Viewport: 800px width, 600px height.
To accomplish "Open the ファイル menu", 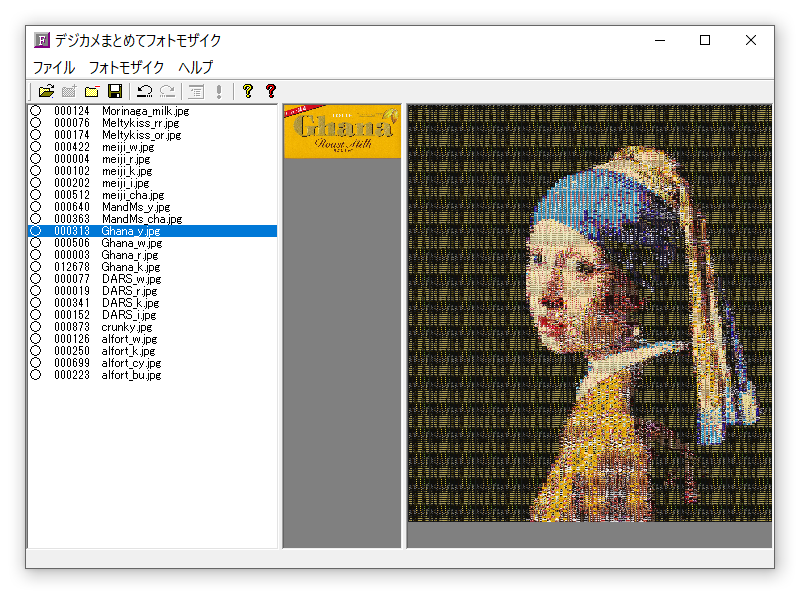I will pyautogui.click(x=54, y=67).
